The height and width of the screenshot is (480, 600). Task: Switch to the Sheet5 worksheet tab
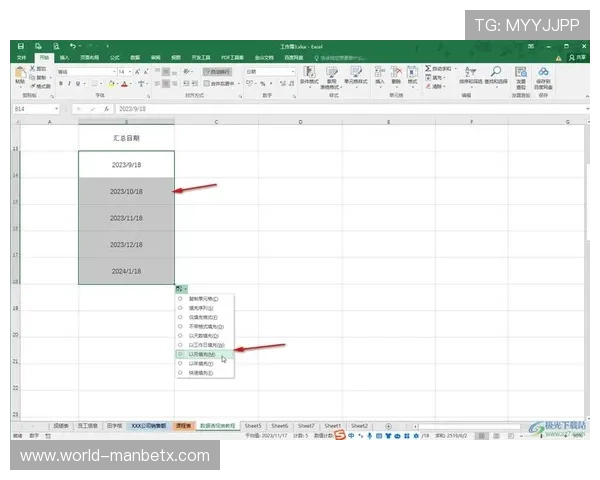254,425
